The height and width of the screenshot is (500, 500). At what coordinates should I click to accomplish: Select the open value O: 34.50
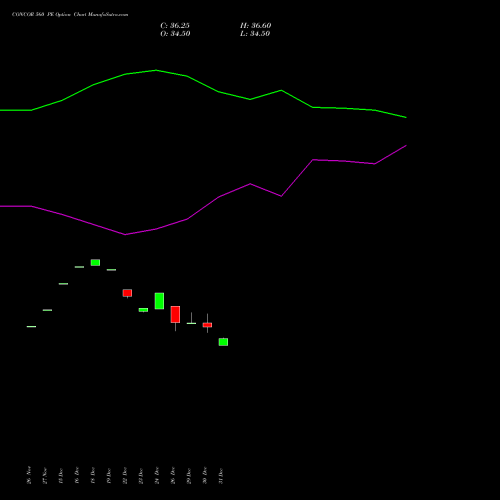175,34
